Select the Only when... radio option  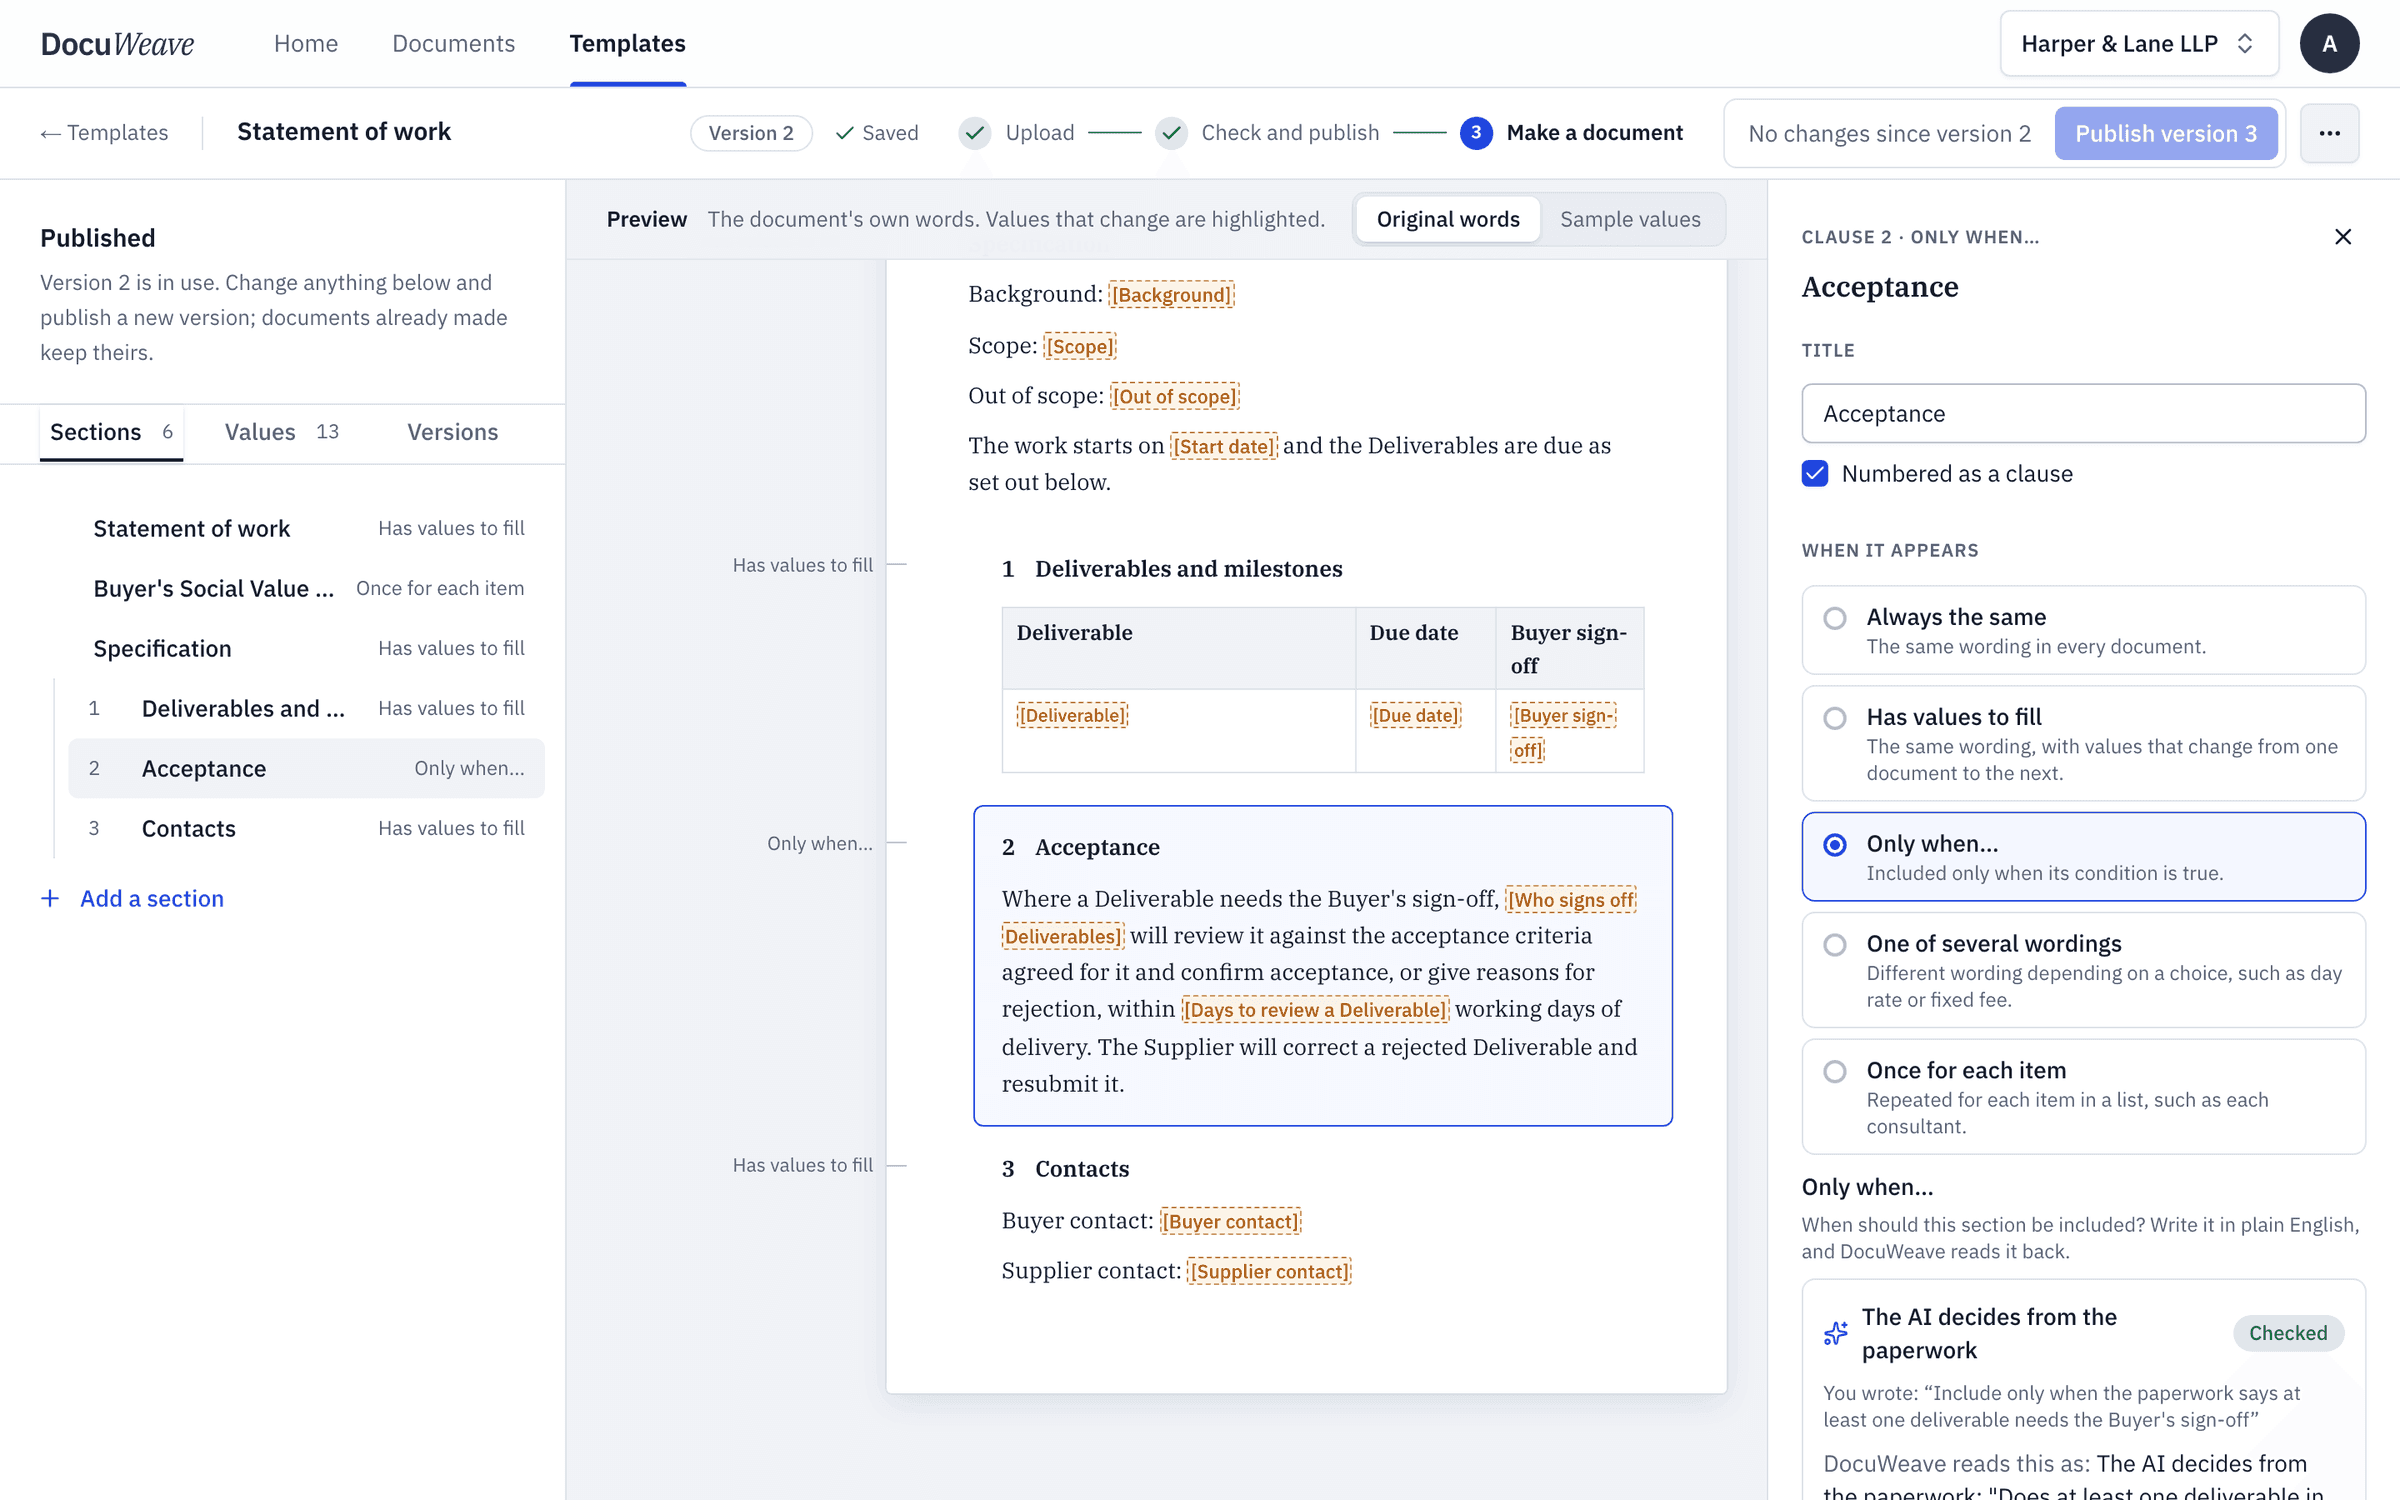coord(2083,857)
